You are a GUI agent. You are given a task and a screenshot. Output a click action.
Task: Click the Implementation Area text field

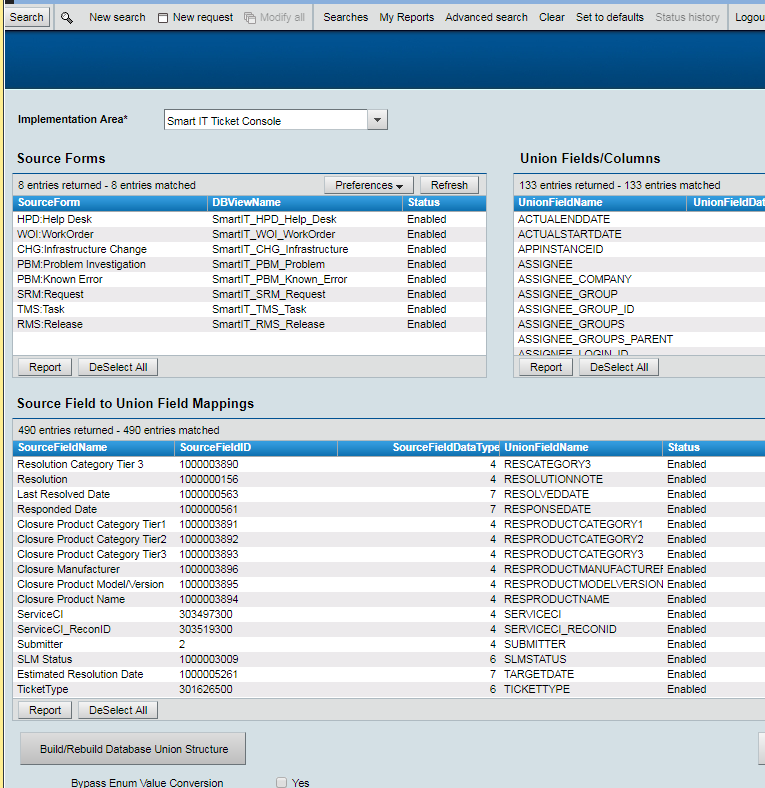266,120
